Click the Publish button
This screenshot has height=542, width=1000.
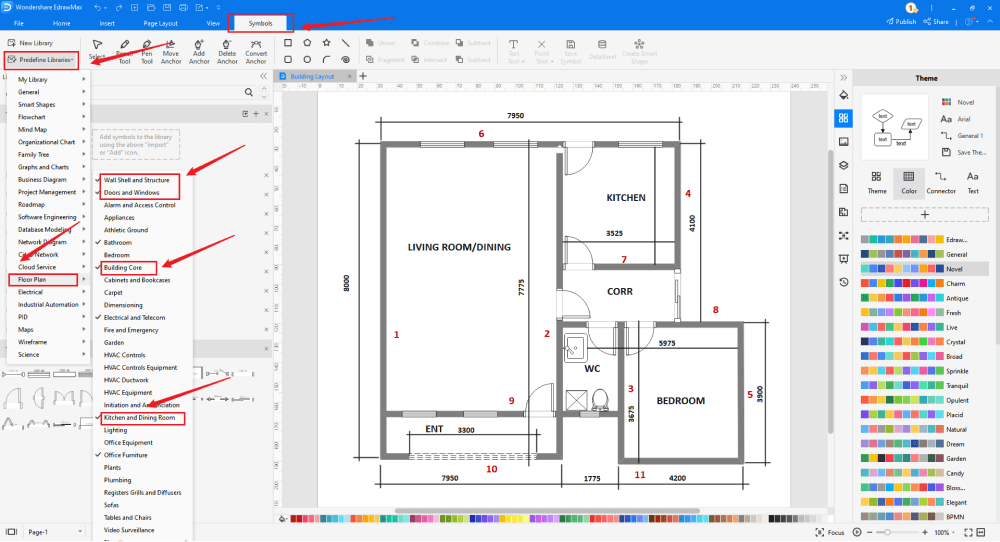(x=901, y=22)
